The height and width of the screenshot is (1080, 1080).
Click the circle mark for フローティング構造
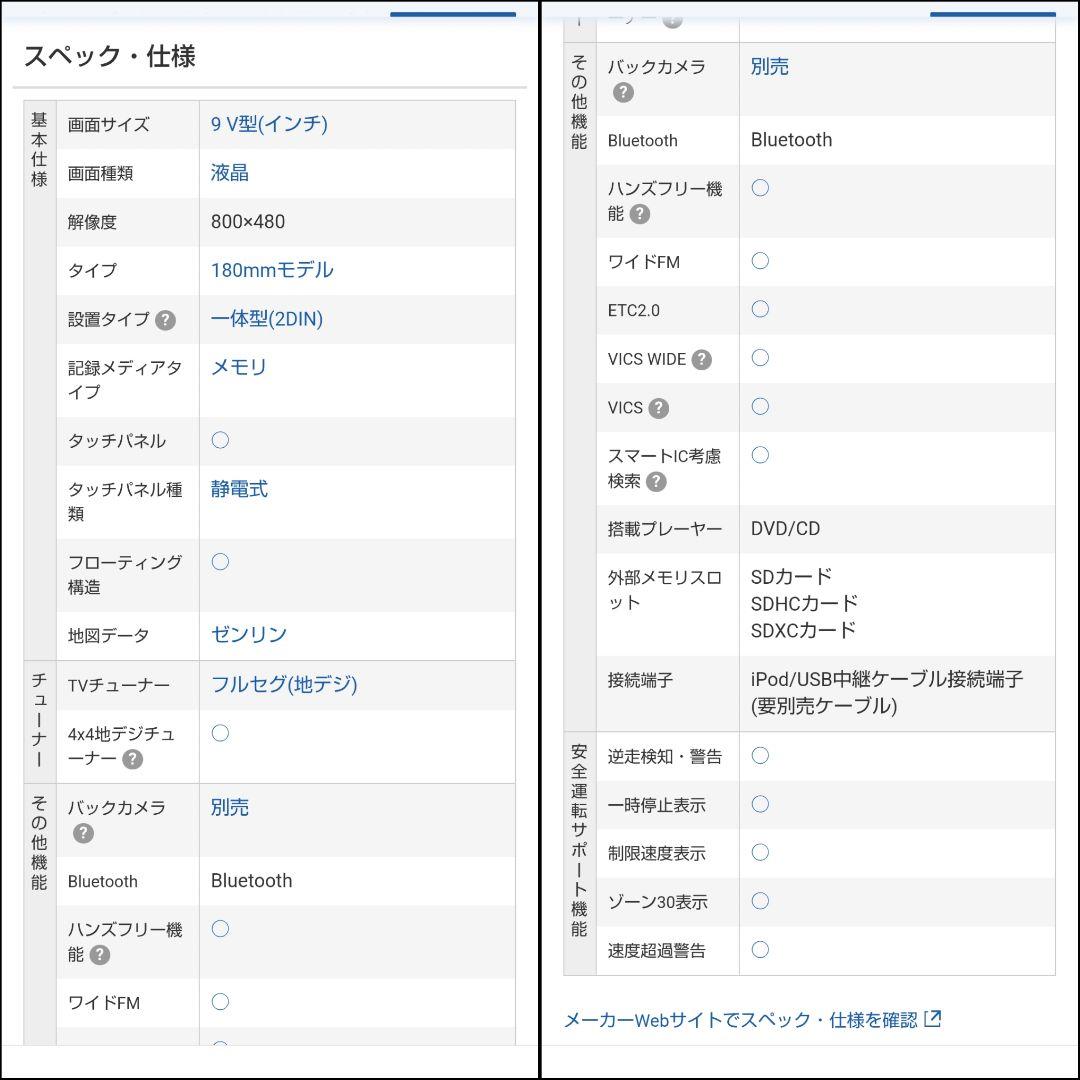tap(220, 562)
